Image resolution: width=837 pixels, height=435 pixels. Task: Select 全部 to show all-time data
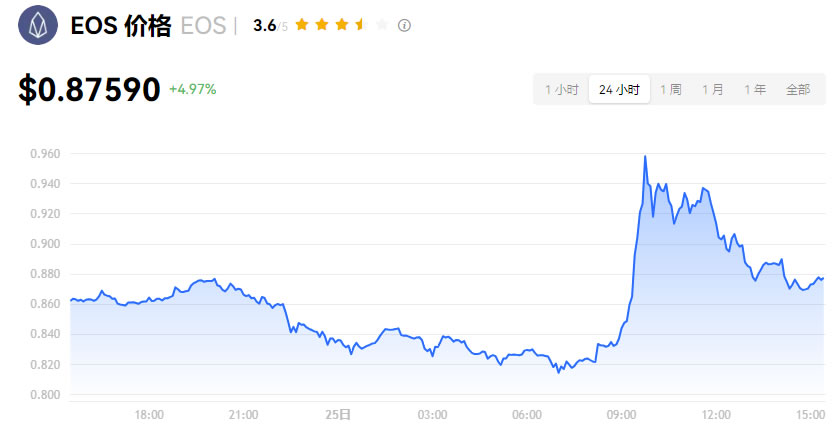(798, 89)
